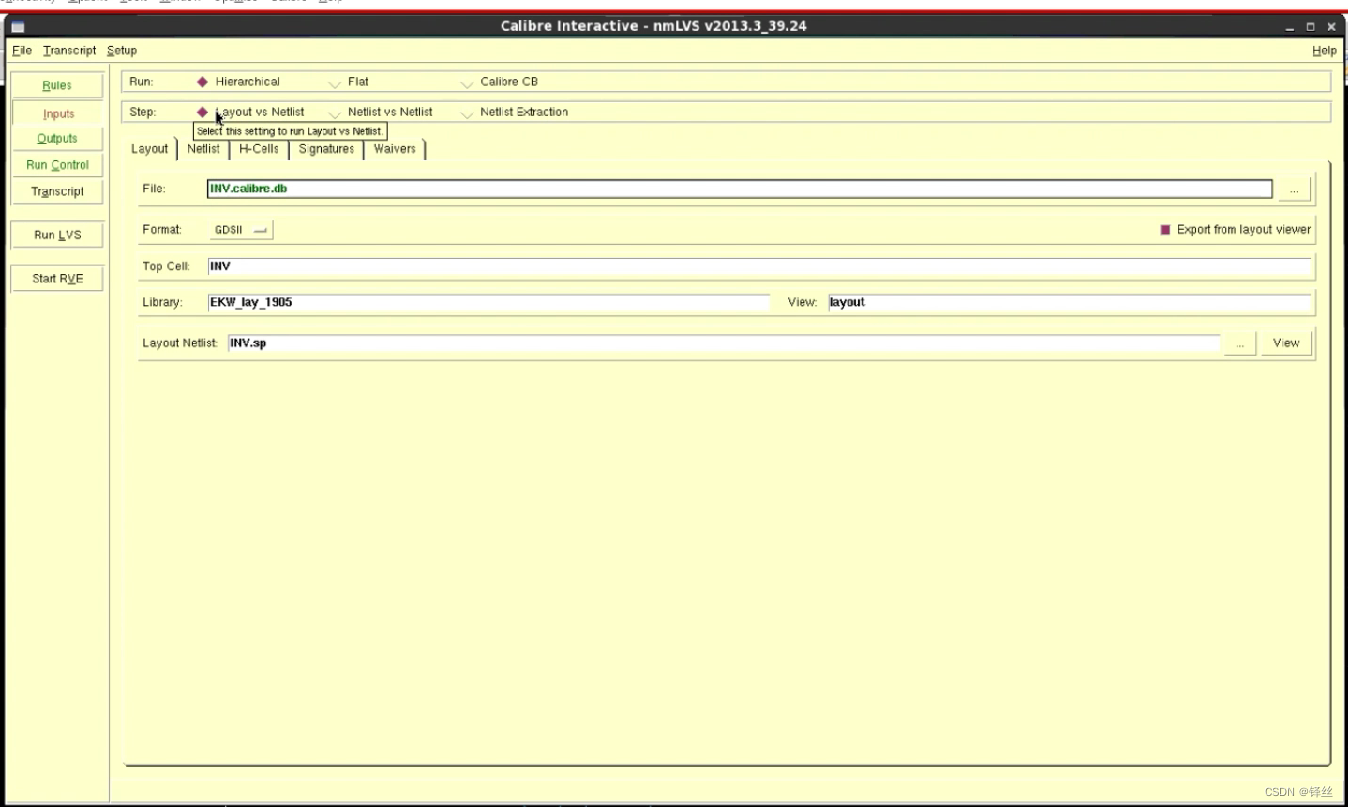This screenshot has width=1348, height=807.
Task: Minimize the Calibre Interactive window
Action: coord(1291,27)
